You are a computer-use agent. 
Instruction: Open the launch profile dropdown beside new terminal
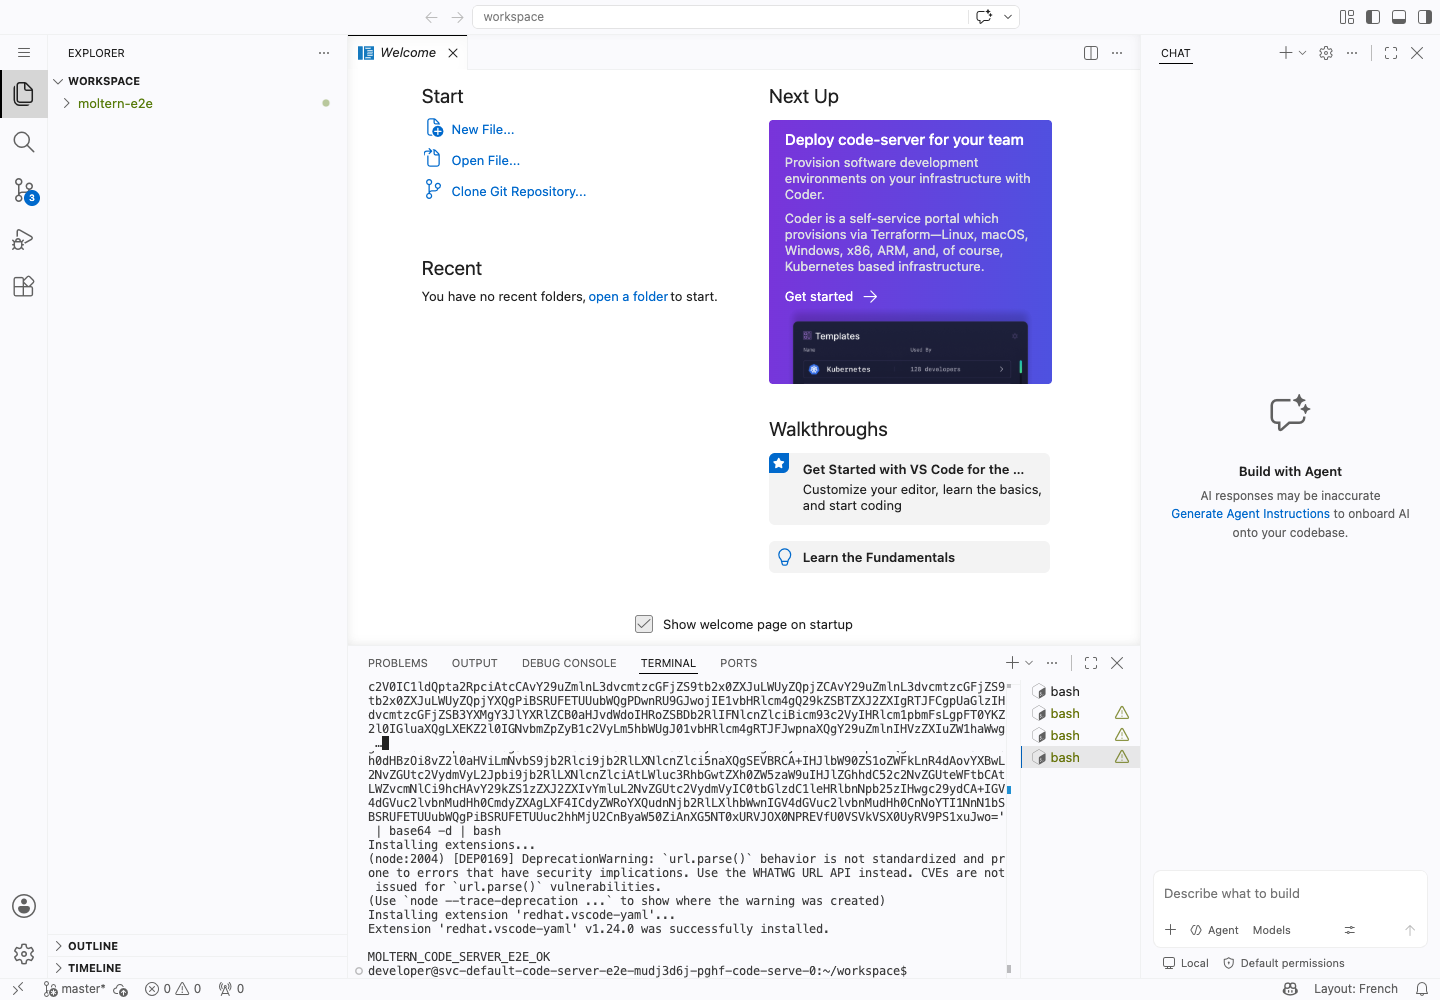1029,663
